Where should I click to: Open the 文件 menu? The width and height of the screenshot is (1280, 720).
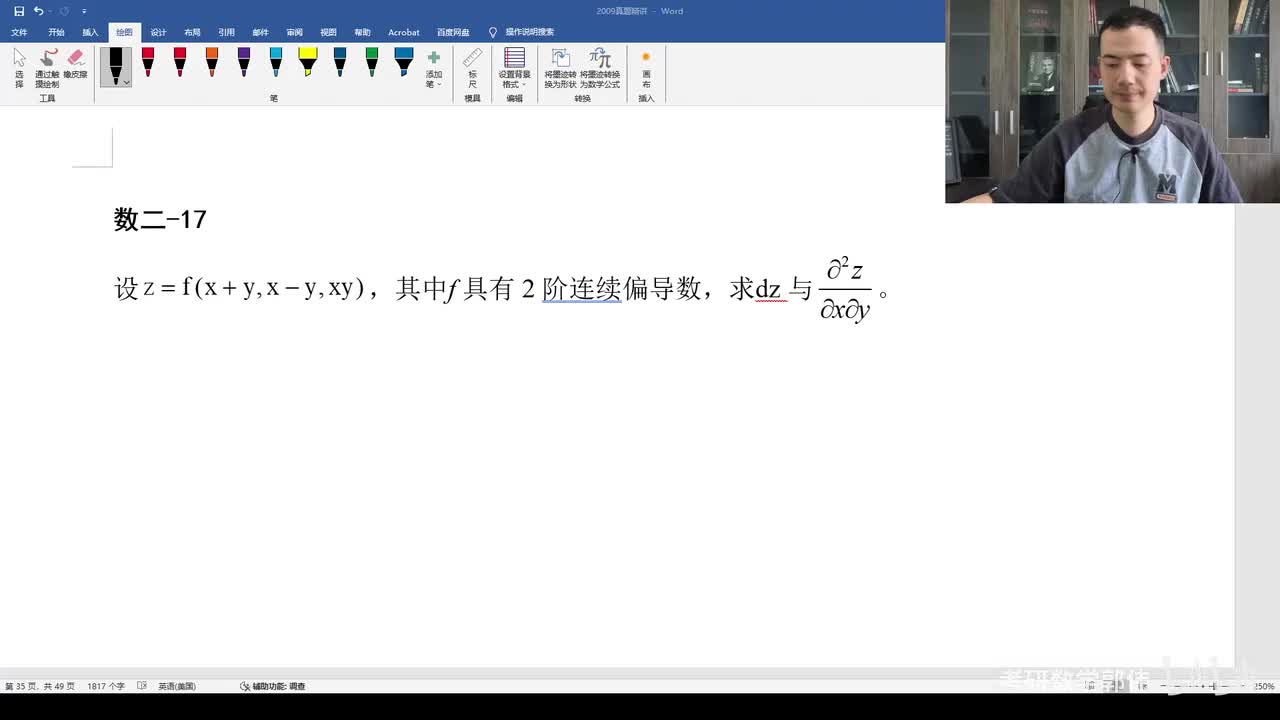(19, 32)
